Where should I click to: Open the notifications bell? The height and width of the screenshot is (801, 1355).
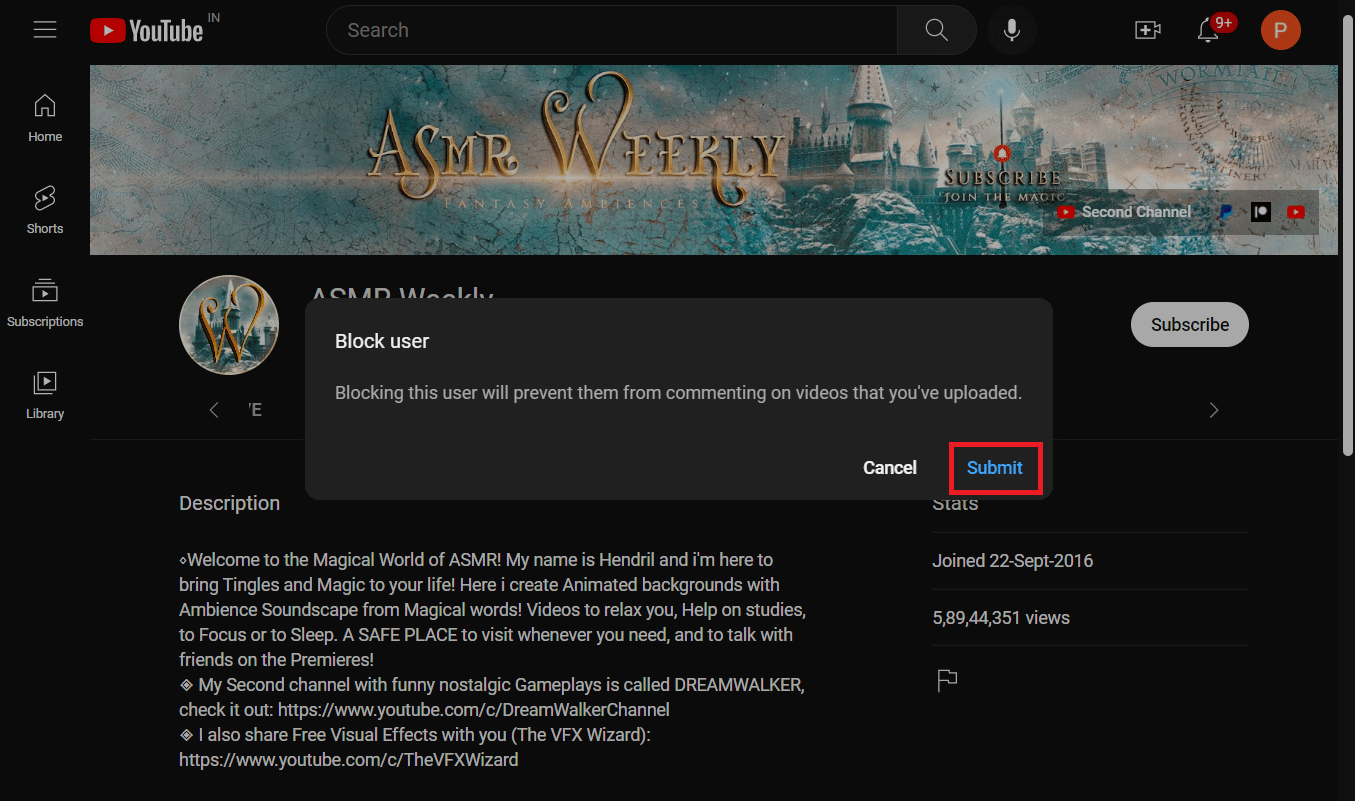(x=1206, y=31)
